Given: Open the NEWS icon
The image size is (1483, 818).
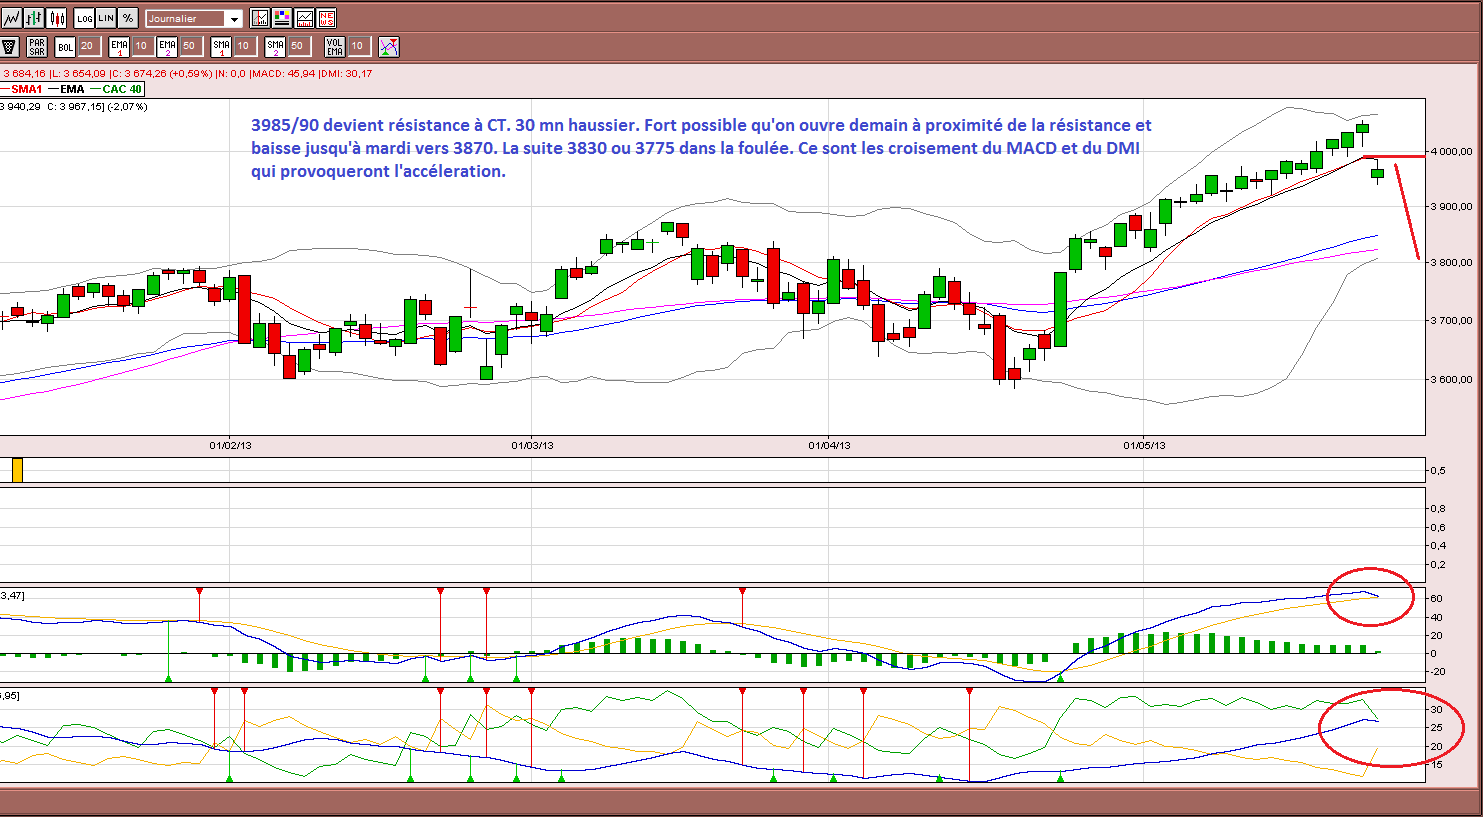Looking at the screenshot, I should (x=326, y=18).
